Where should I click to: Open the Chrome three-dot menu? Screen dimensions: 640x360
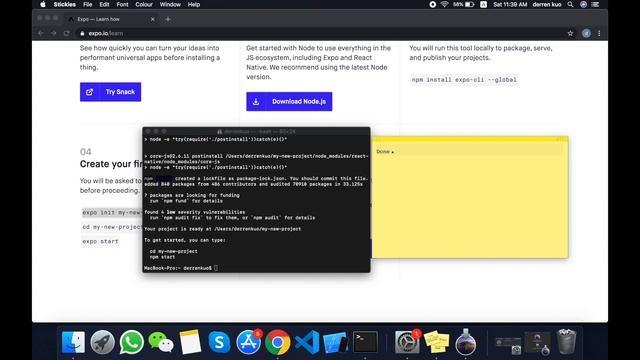[x=599, y=33]
